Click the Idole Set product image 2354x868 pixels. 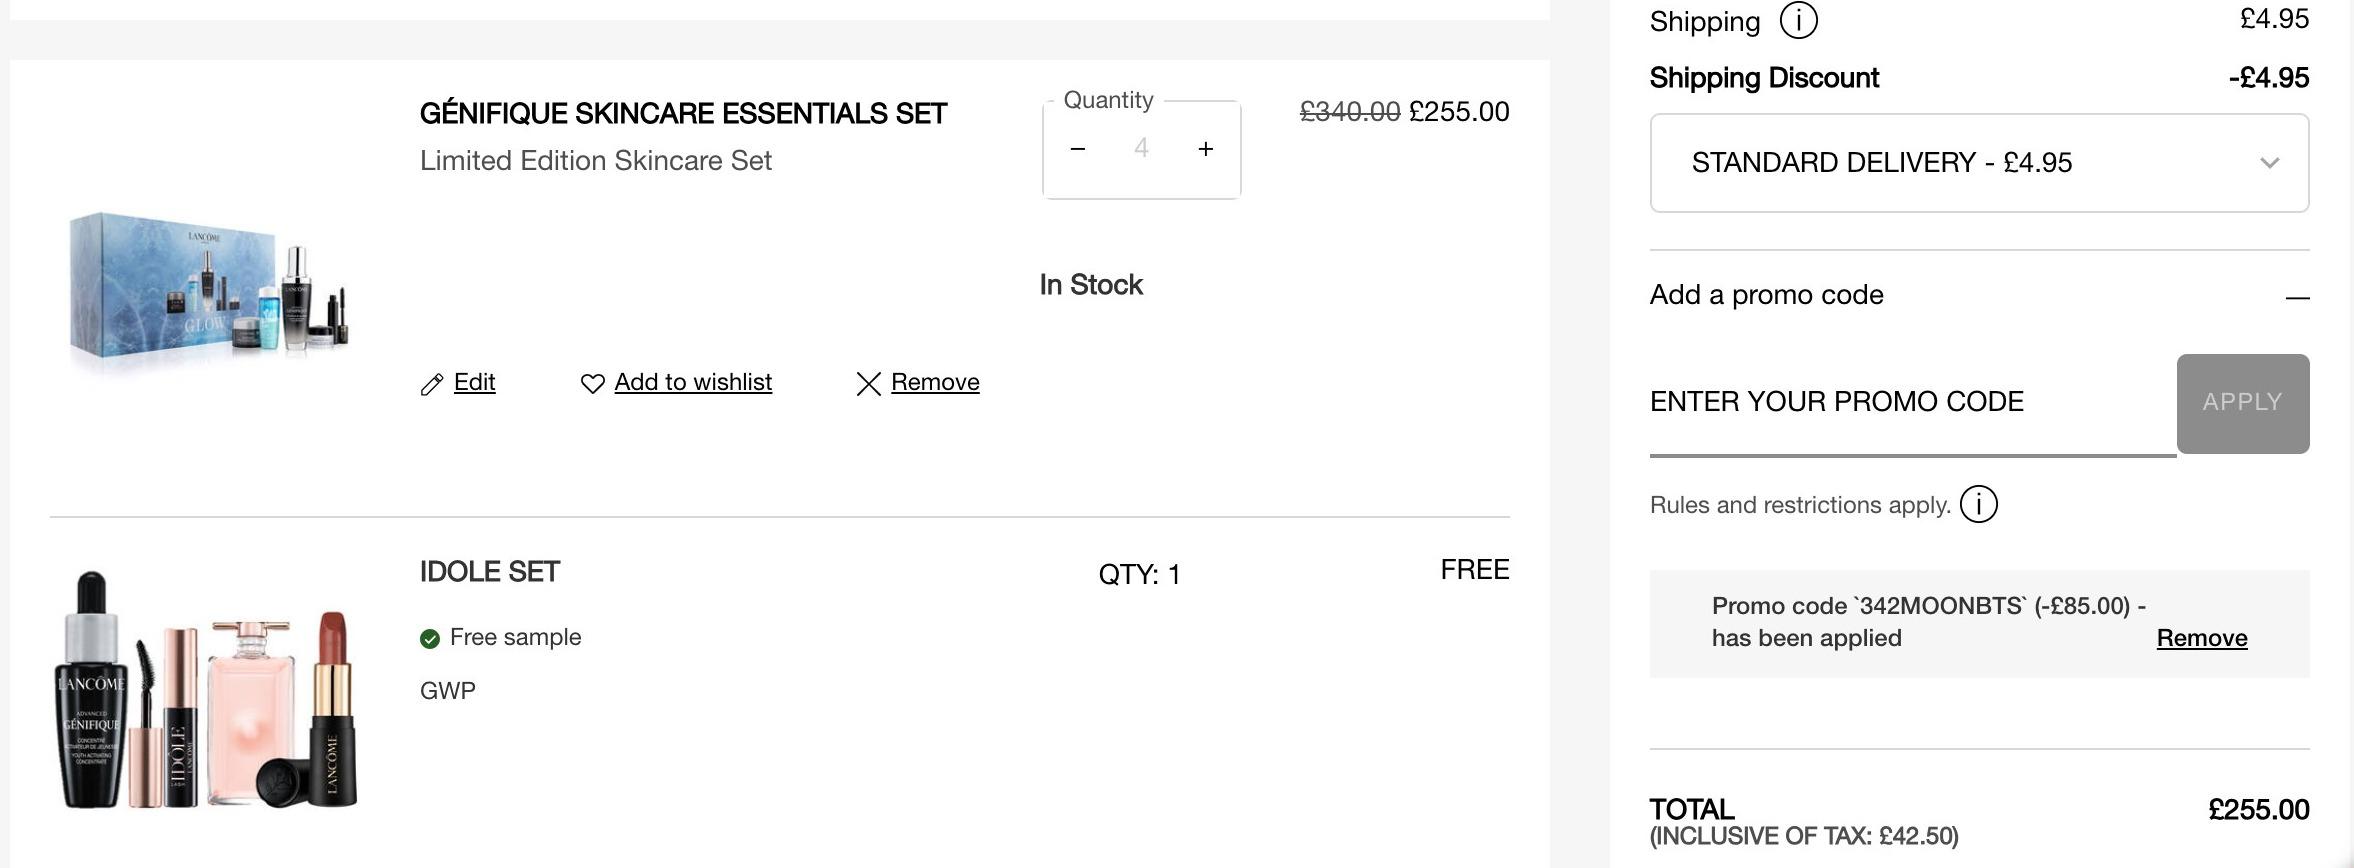pos(207,690)
